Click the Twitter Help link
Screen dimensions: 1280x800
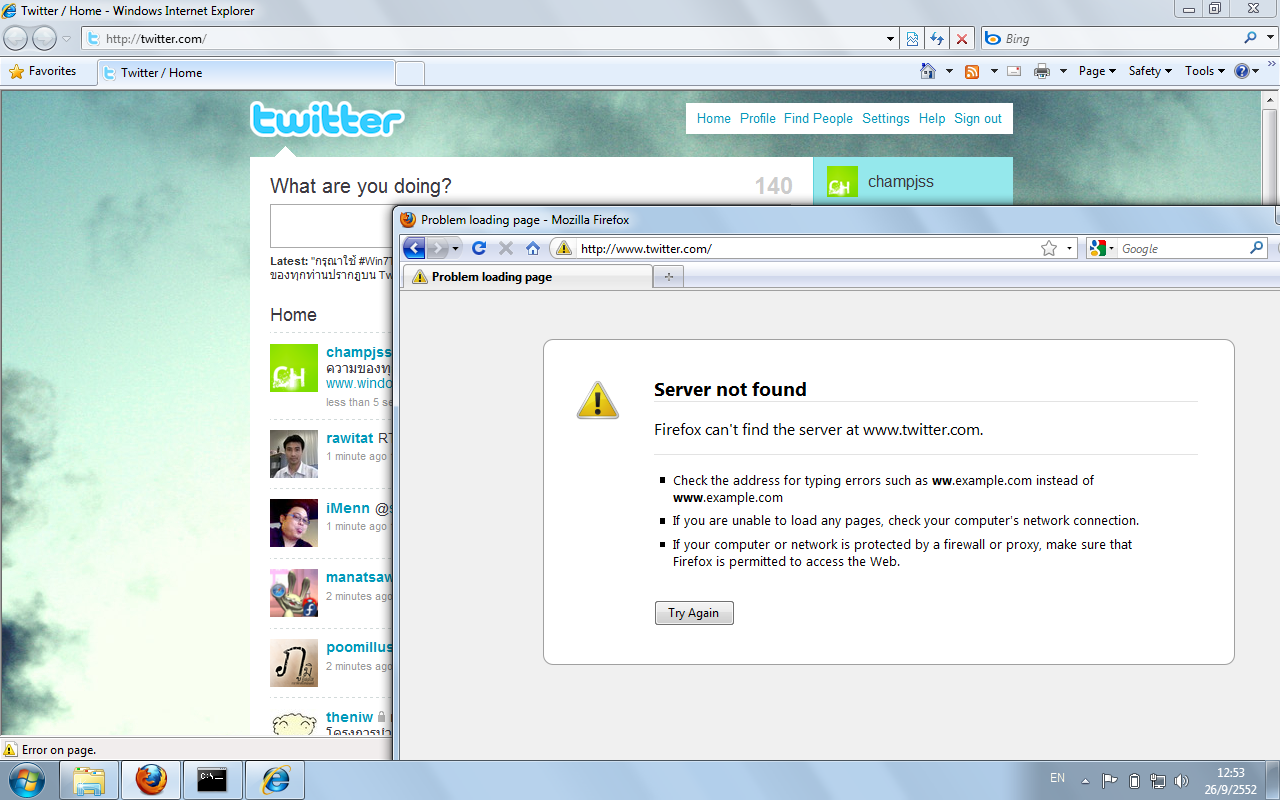pyautogui.click(x=932, y=118)
